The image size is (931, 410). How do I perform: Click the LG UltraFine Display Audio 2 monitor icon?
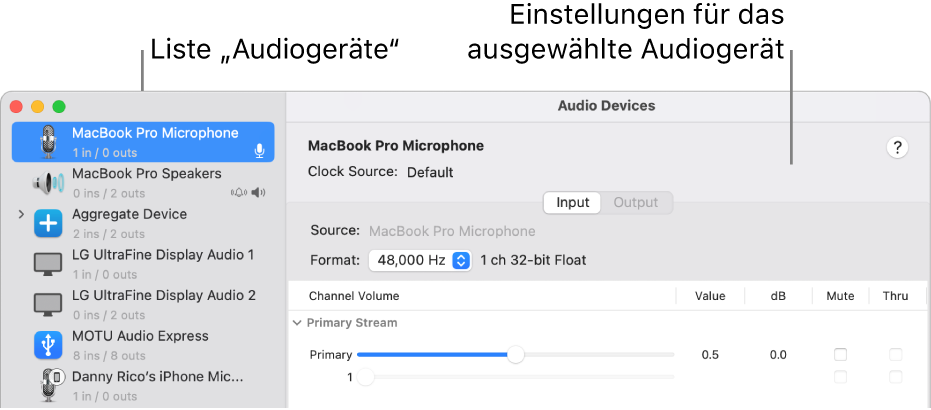(49, 304)
